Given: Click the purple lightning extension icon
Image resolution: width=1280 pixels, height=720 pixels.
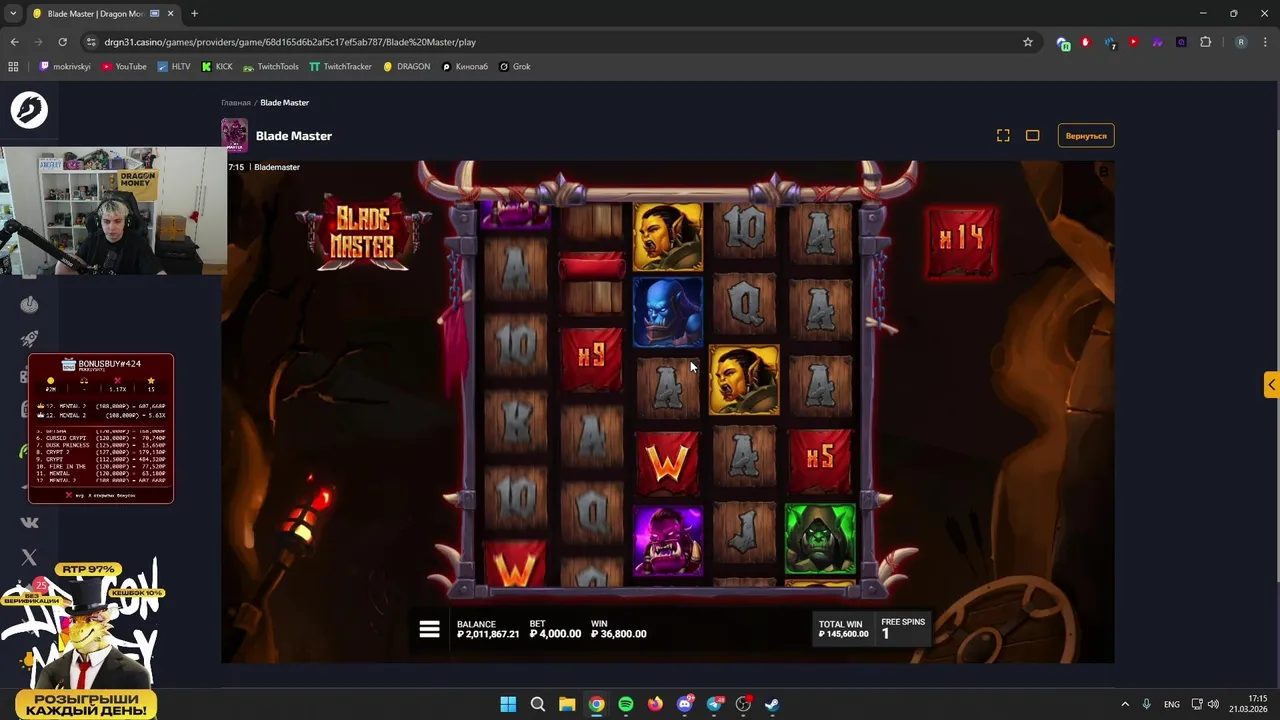Looking at the screenshot, I should point(1157,42).
